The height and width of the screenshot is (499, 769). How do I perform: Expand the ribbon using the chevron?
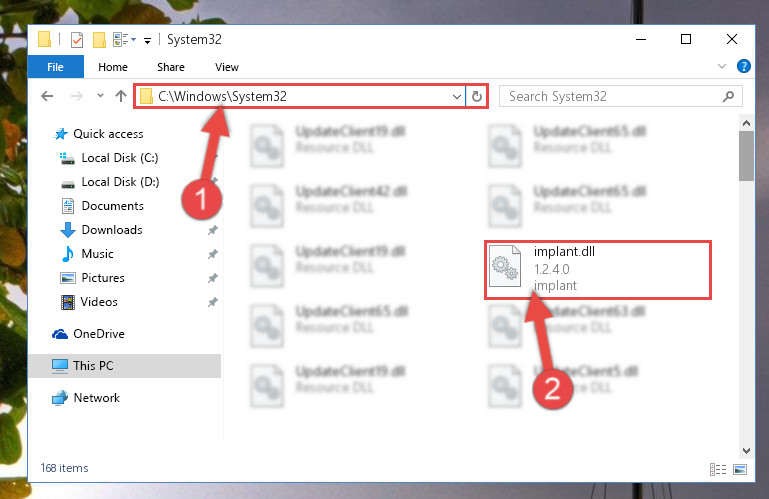(x=721, y=66)
